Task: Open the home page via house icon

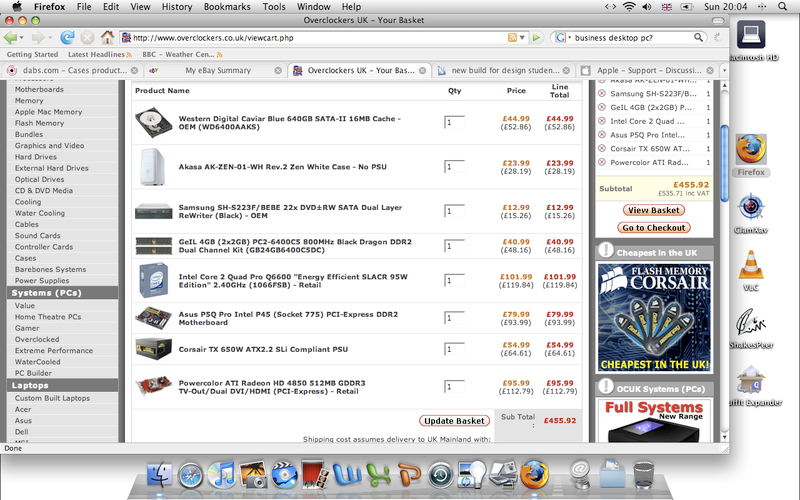Action: click(107, 37)
